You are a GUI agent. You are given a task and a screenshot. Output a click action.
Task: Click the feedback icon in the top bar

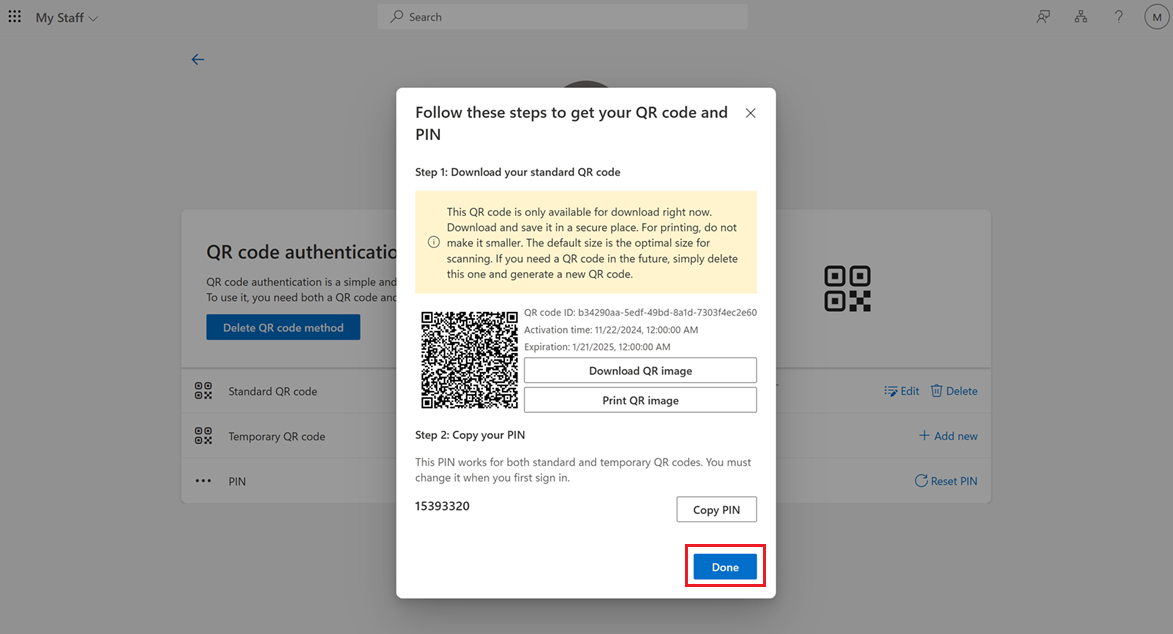(x=1043, y=16)
